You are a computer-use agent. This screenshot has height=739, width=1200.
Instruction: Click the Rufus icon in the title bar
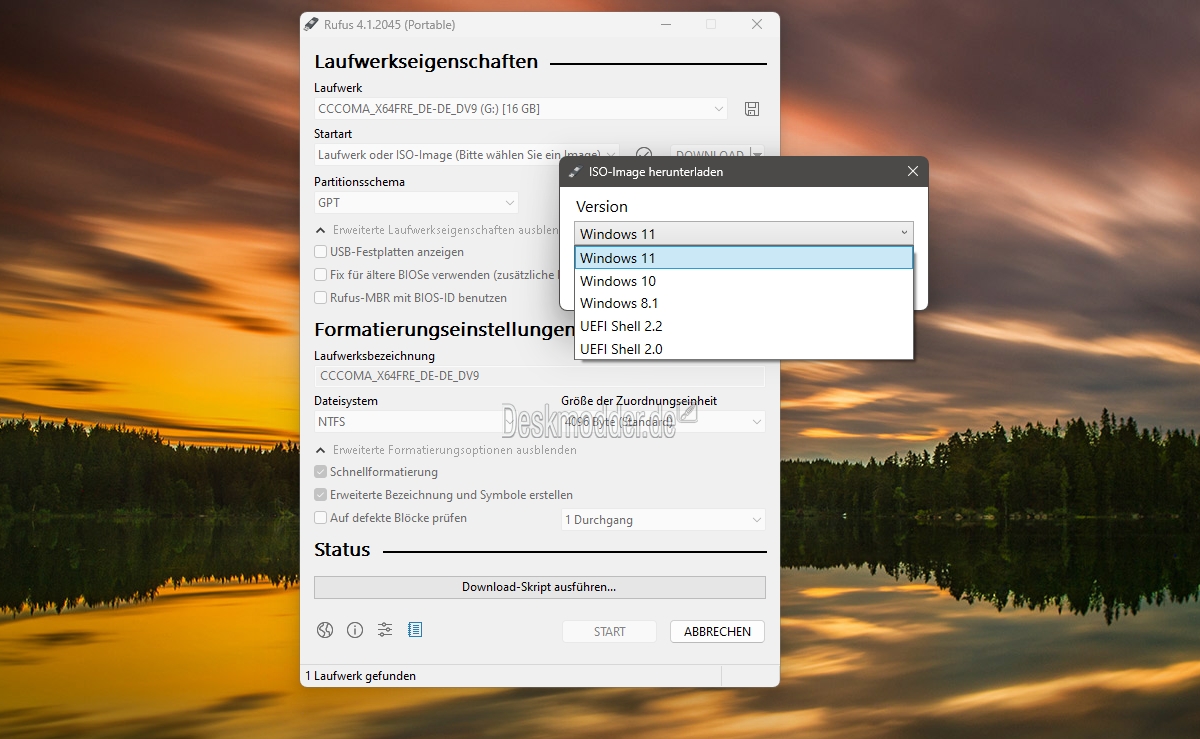[x=312, y=24]
